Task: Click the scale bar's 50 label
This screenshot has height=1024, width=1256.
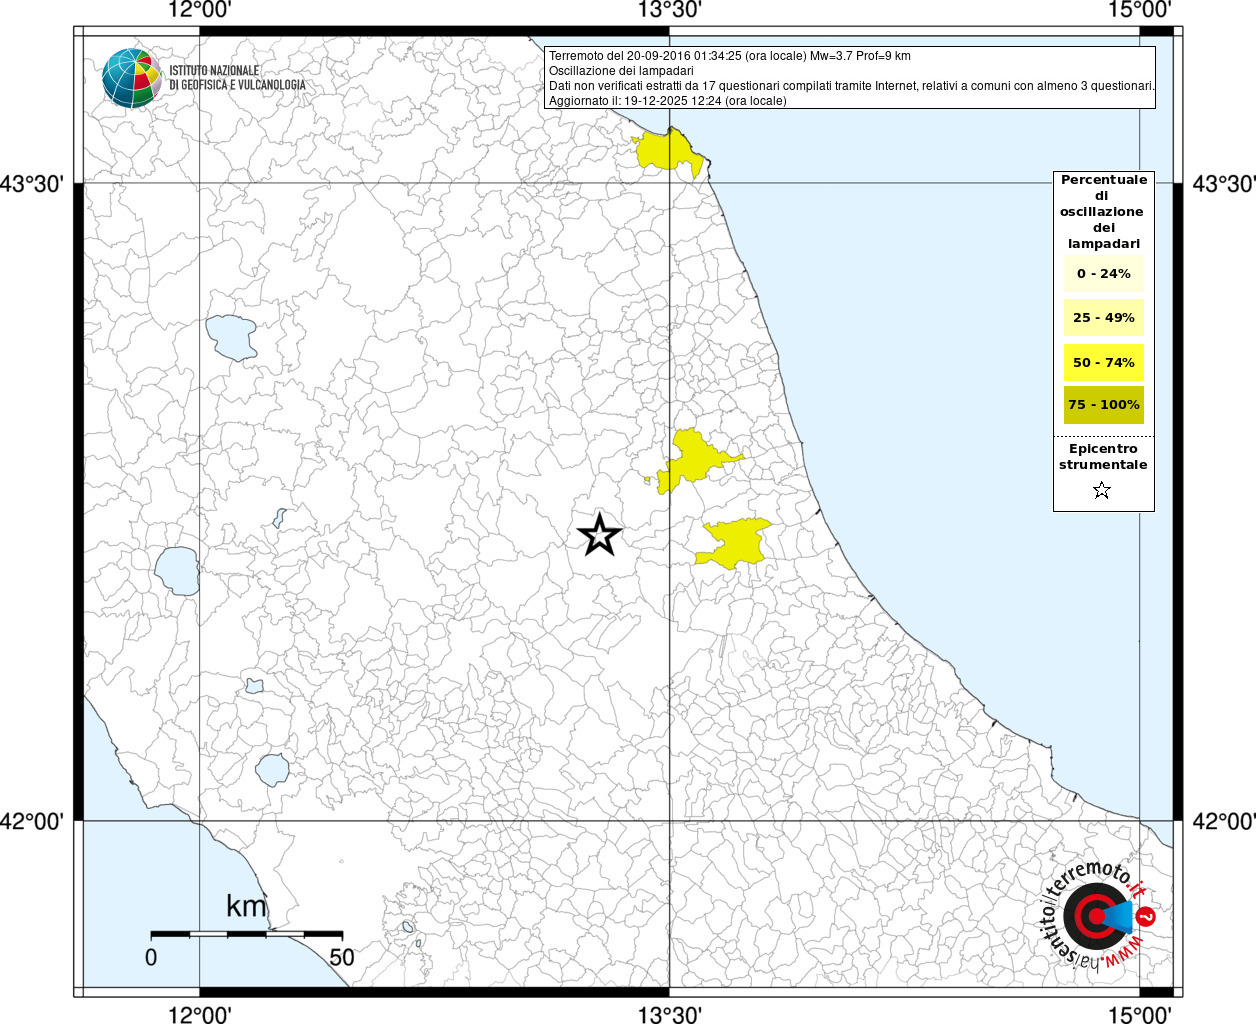Action: pos(342,957)
